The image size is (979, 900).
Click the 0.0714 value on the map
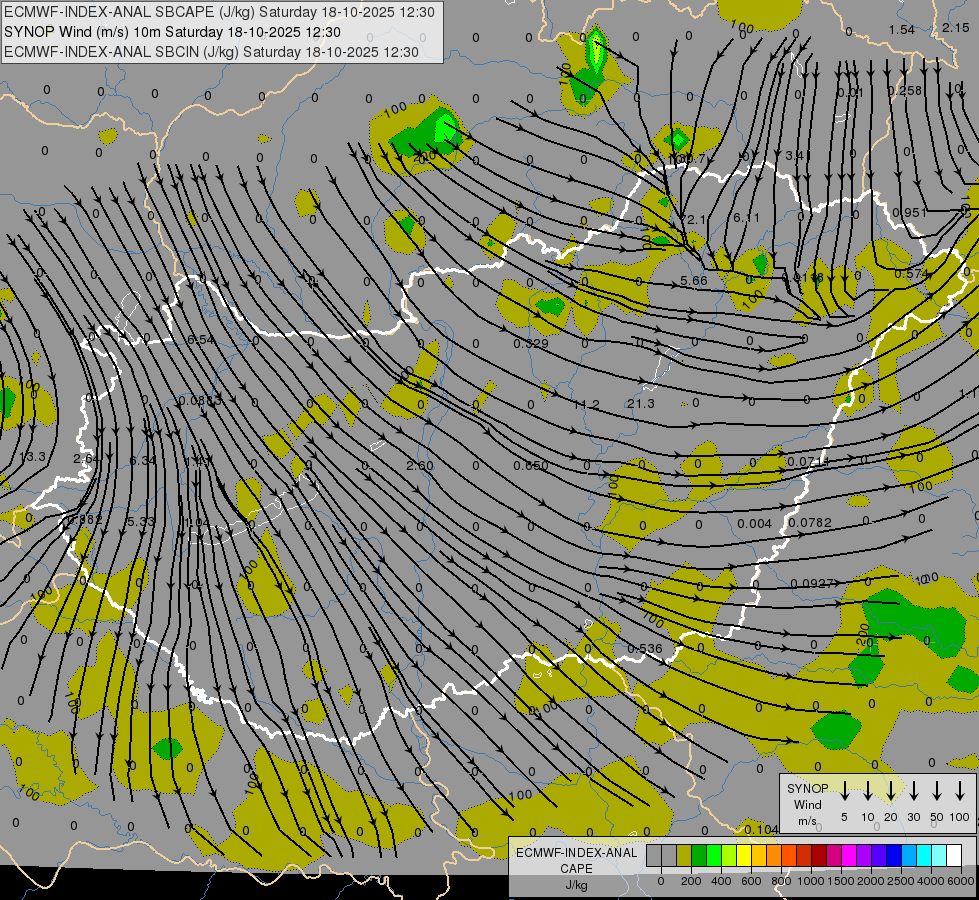(x=808, y=462)
